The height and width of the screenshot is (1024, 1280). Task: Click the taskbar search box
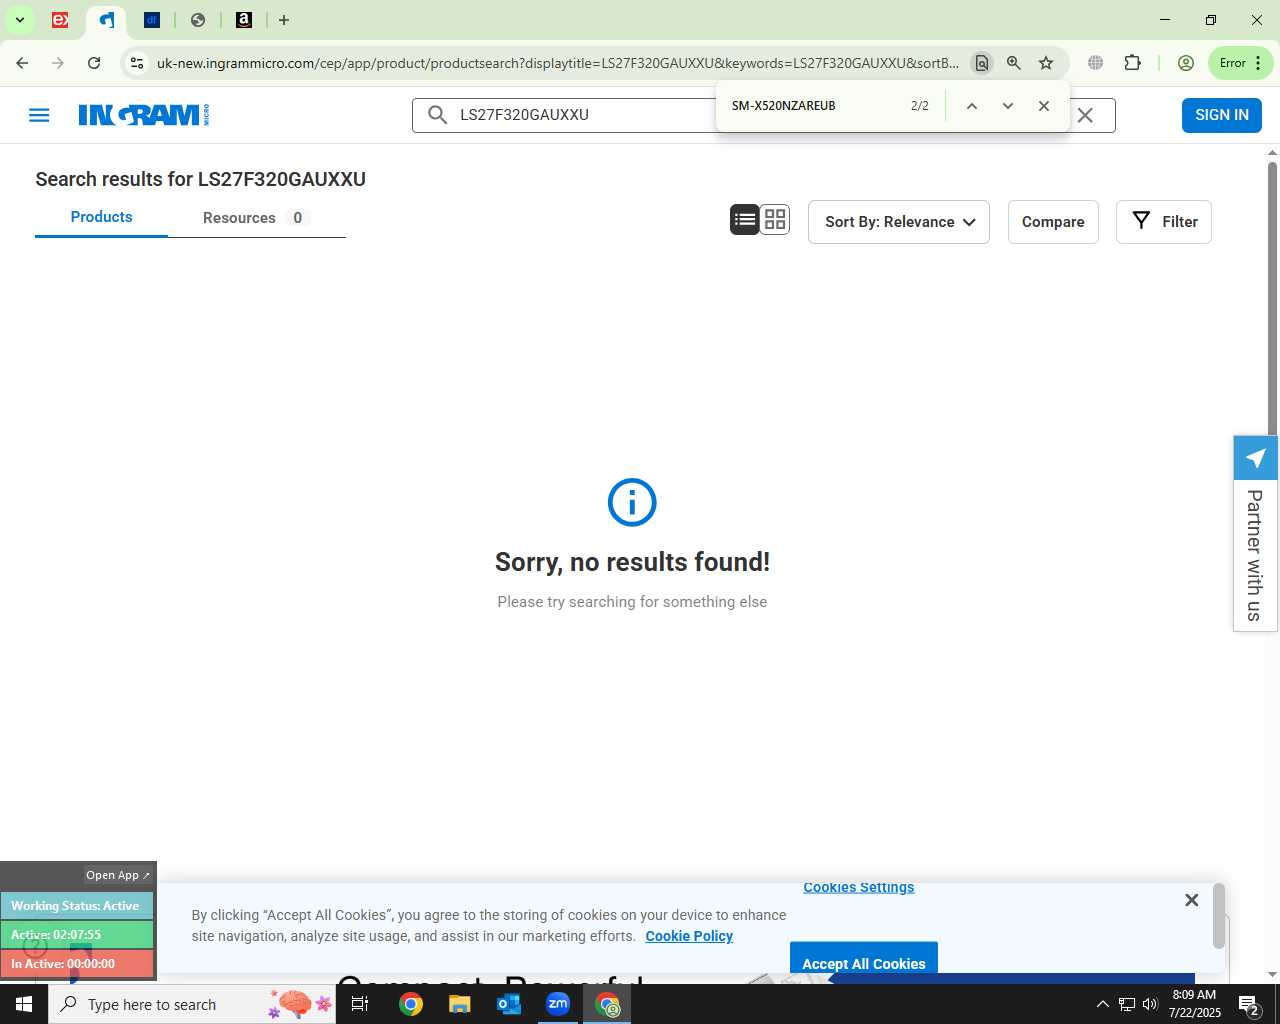point(192,1004)
